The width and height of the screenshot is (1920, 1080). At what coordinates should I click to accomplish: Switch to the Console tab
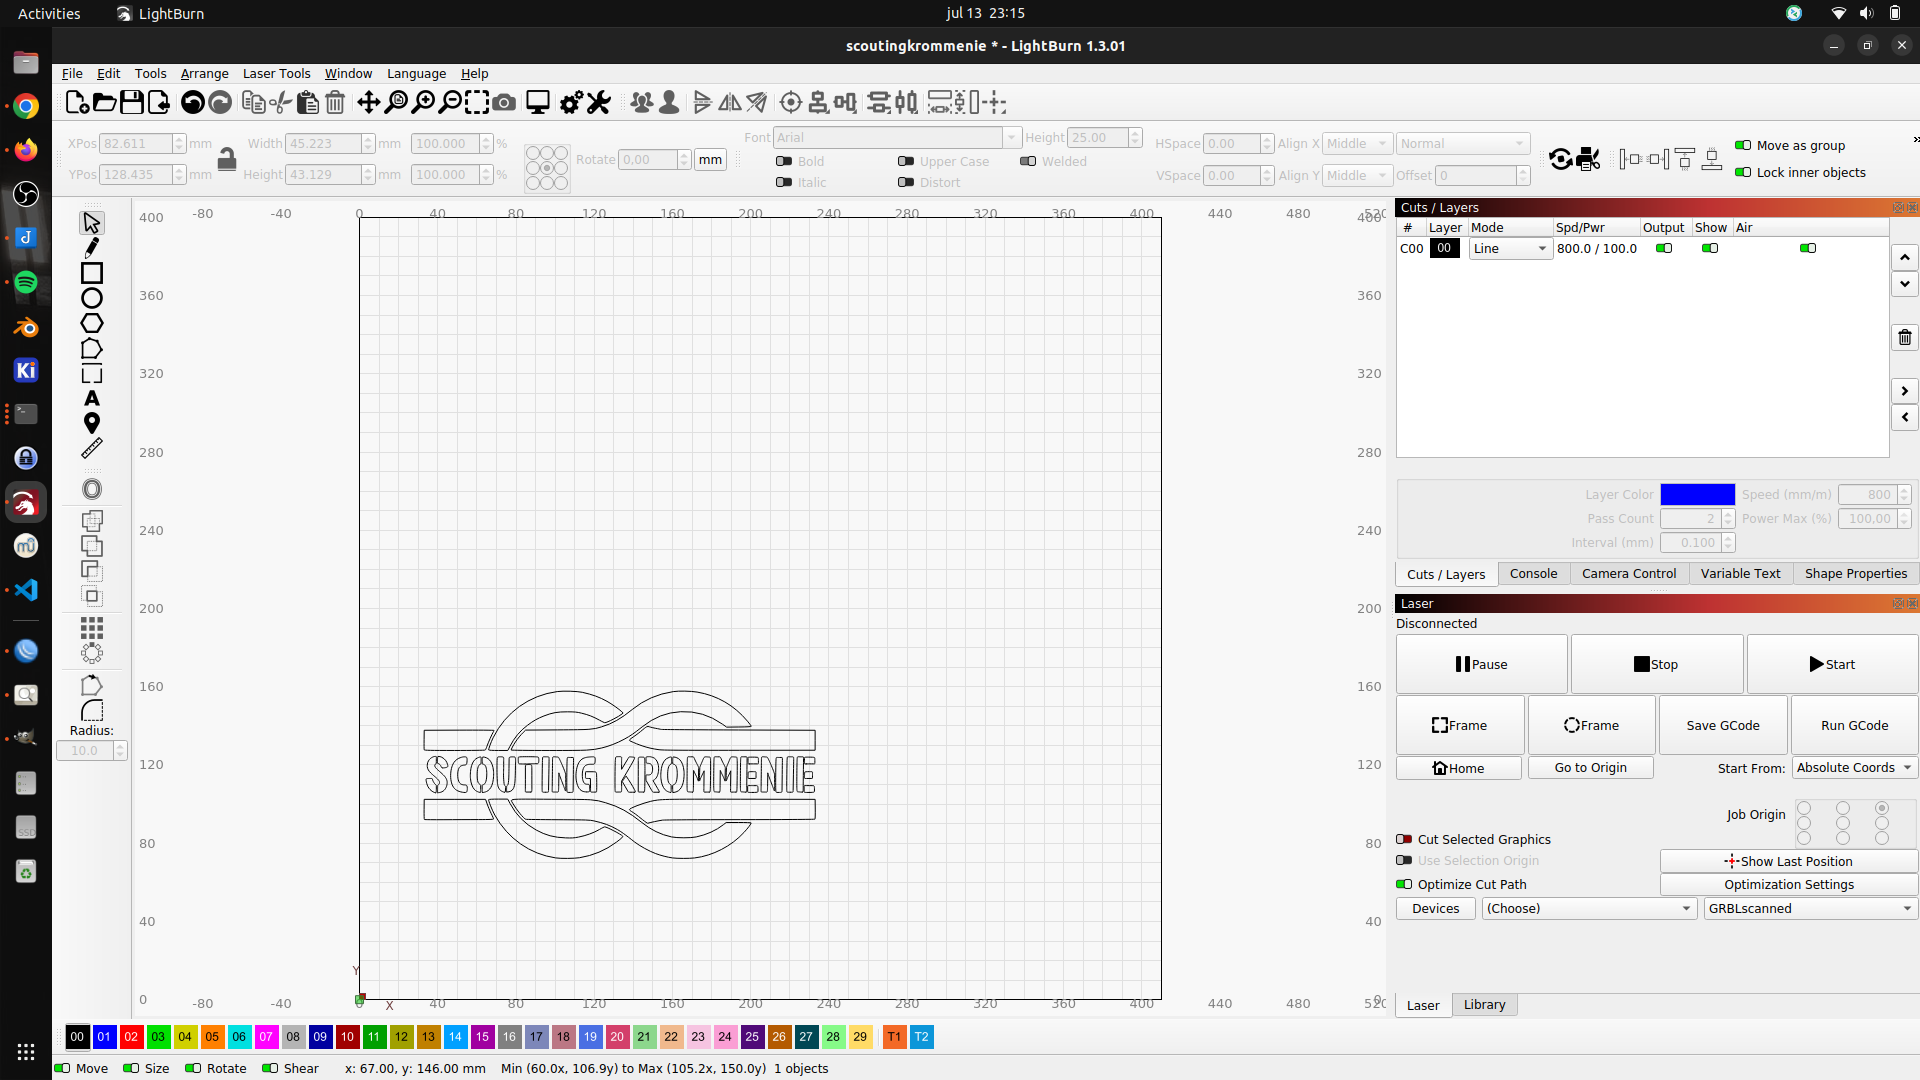tap(1533, 573)
